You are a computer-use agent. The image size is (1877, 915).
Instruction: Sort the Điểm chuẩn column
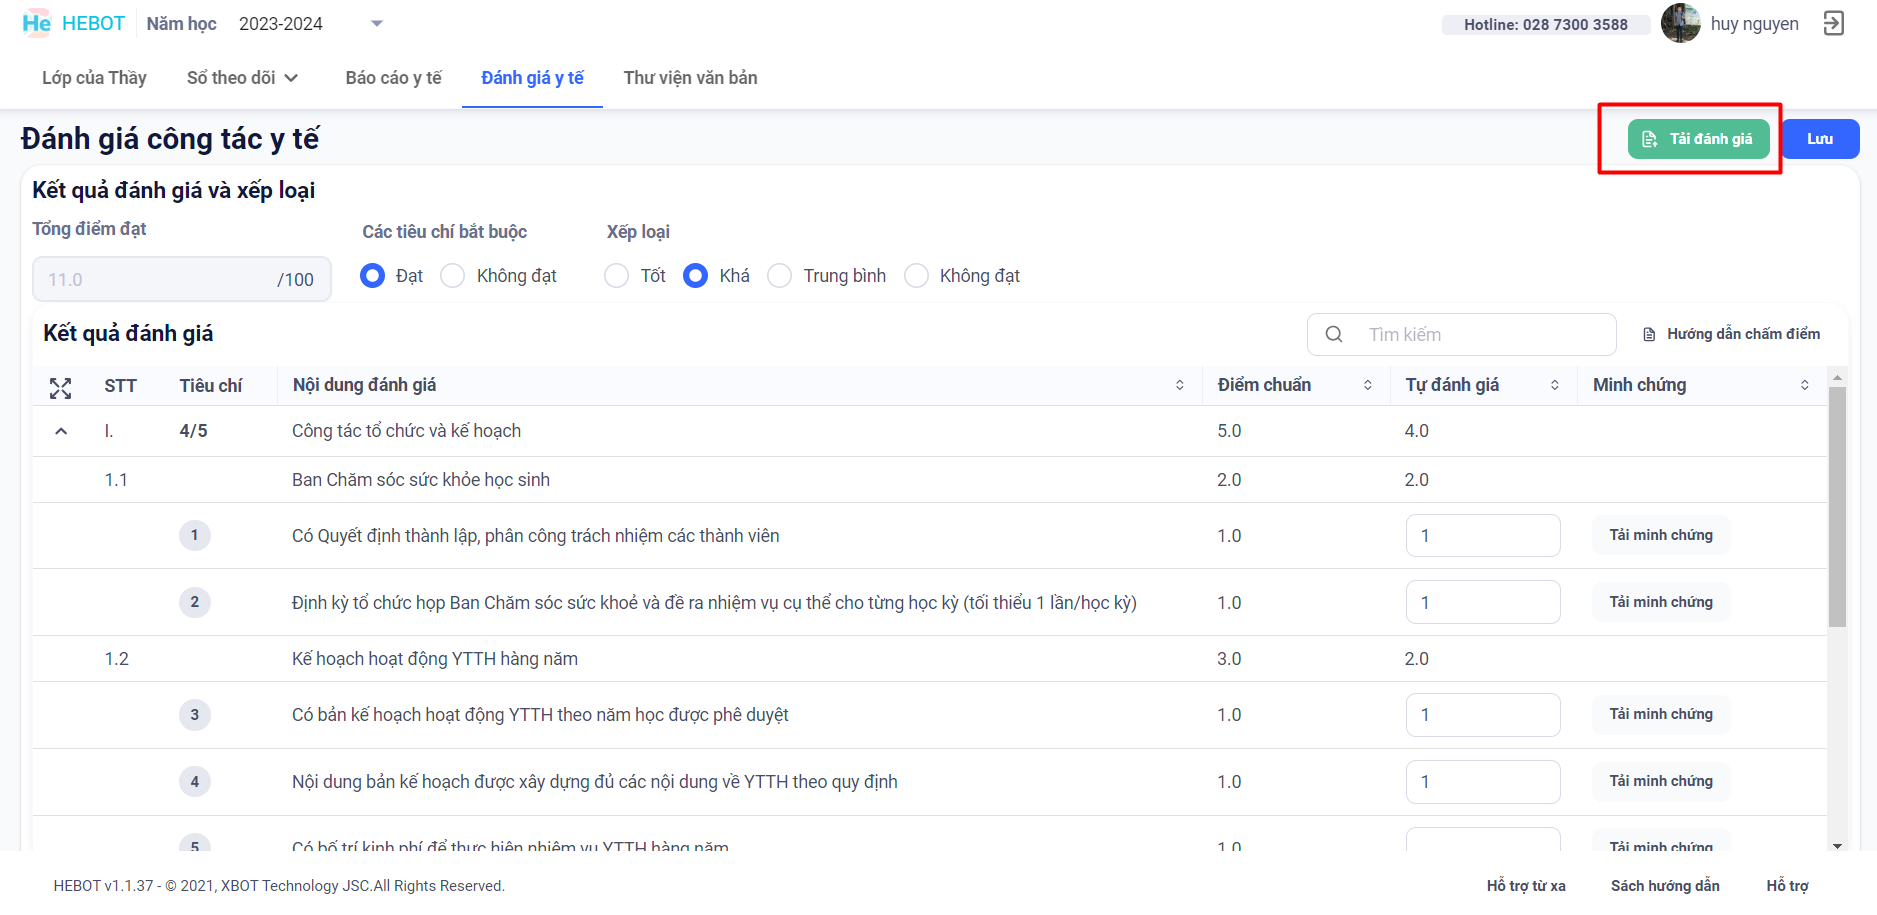pyautogui.click(x=1367, y=386)
